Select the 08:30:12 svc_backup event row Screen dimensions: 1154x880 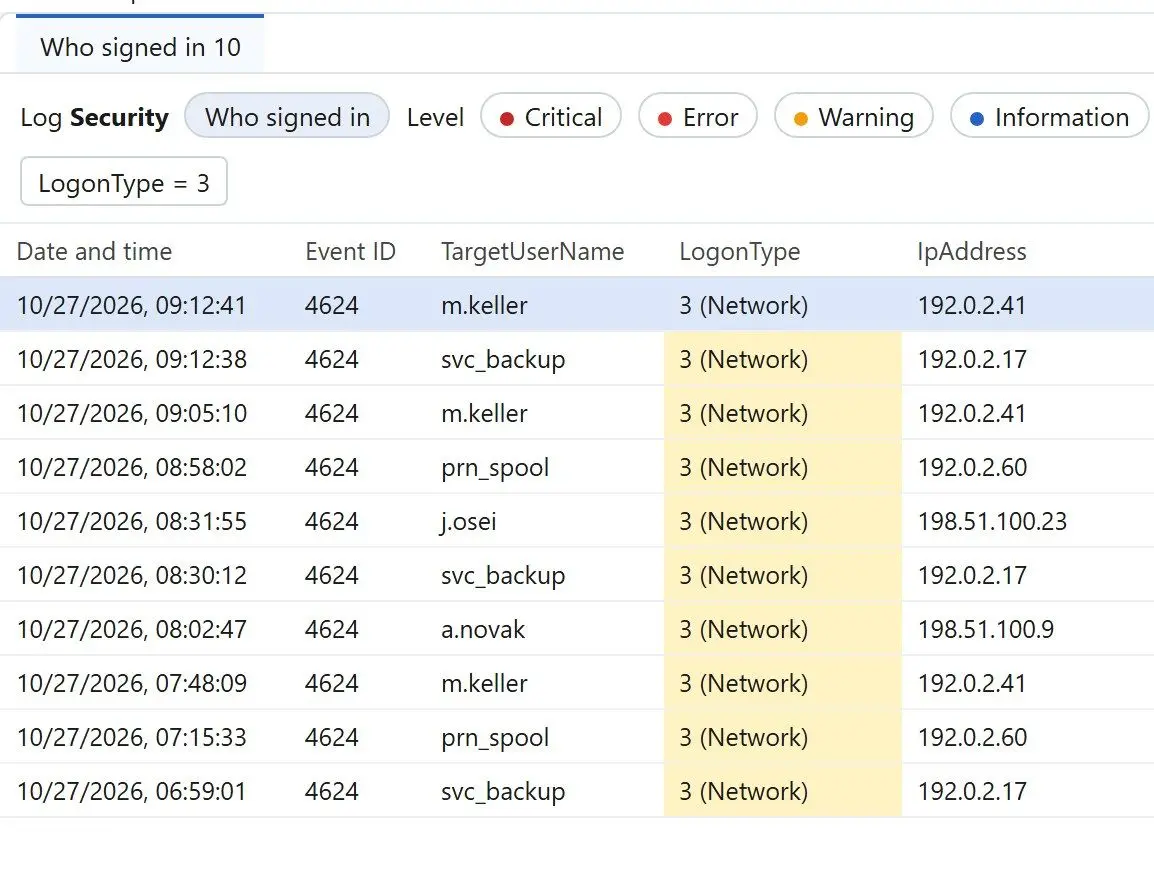point(577,575)
